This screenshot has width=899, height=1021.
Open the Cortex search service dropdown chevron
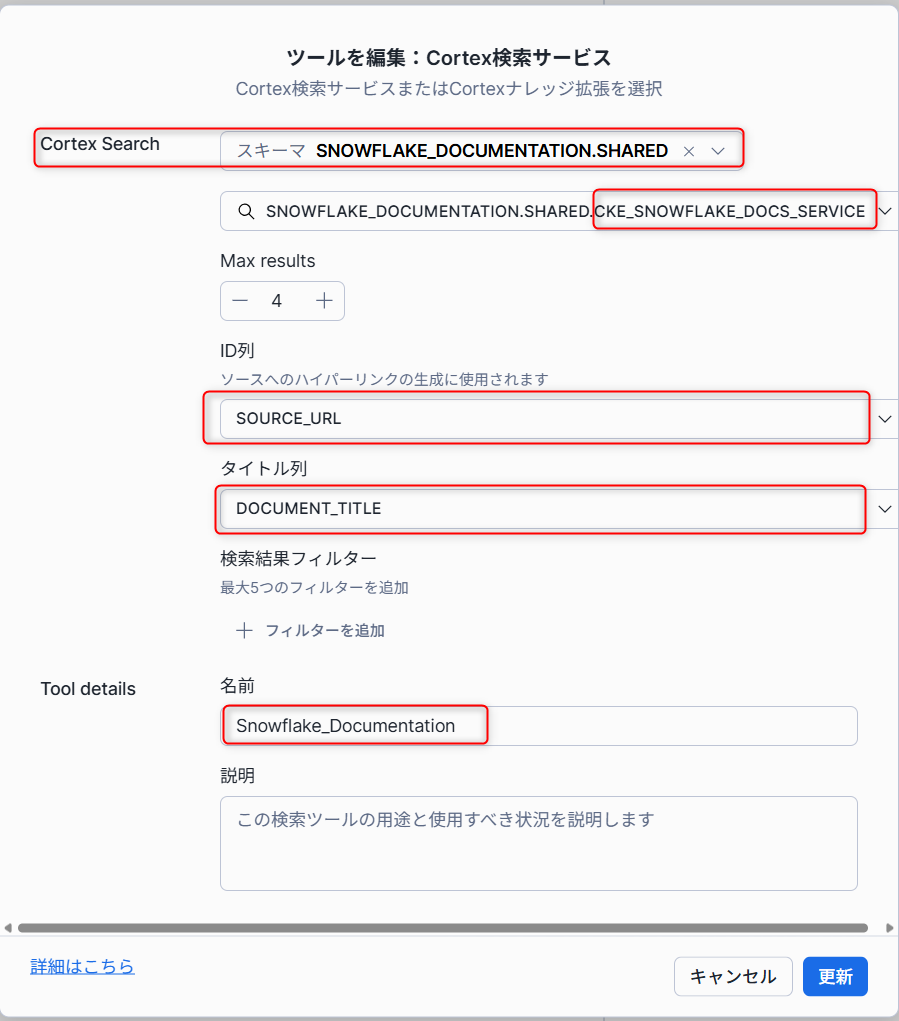[x=885, y=211]
